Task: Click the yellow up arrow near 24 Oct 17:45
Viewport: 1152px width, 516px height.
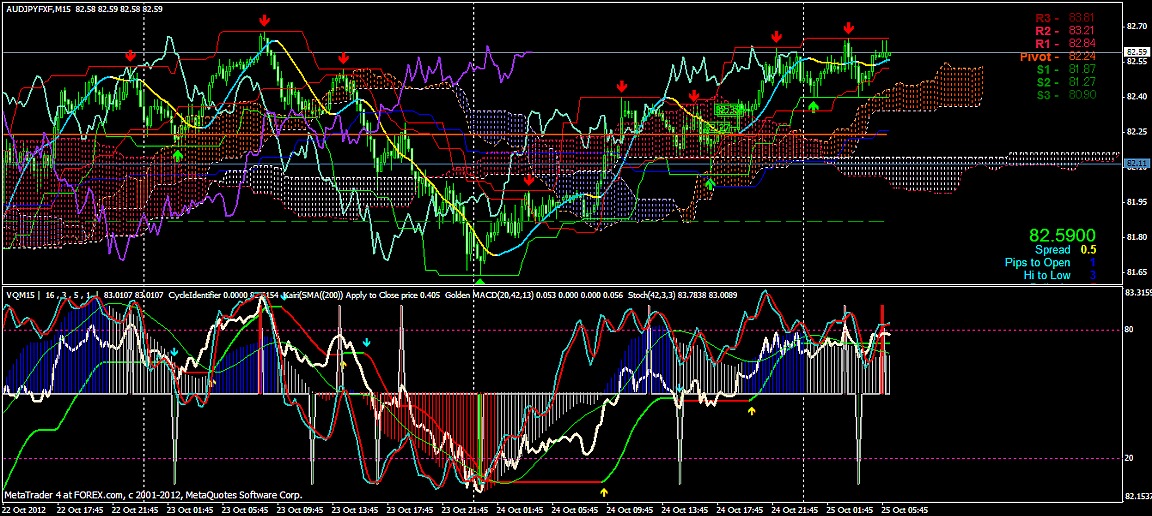Action: (x=752, y=410)
